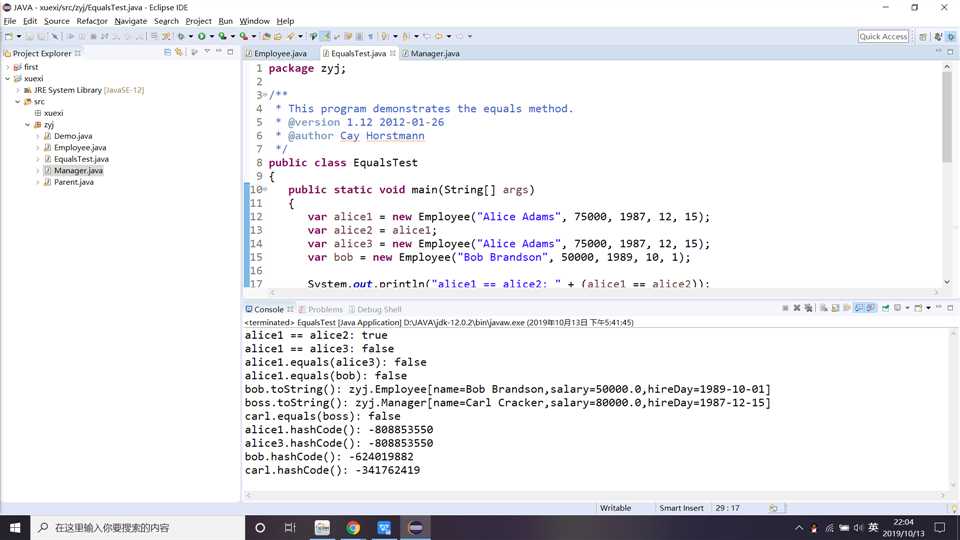Toggle Show Console on Standard Error change
960x540 pixels.
[x=870, y=308]
